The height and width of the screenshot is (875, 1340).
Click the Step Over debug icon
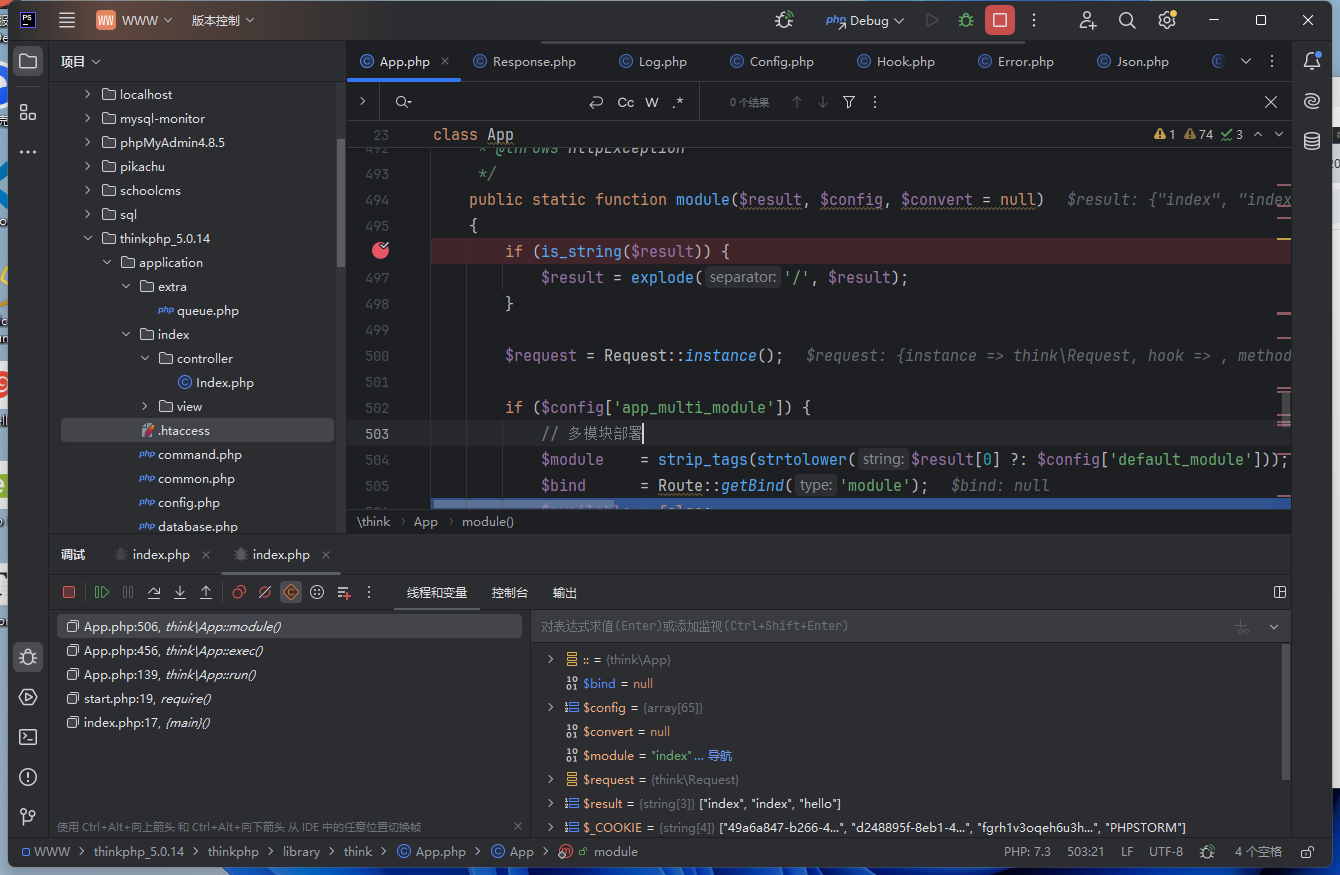click(x=154, y=592)
